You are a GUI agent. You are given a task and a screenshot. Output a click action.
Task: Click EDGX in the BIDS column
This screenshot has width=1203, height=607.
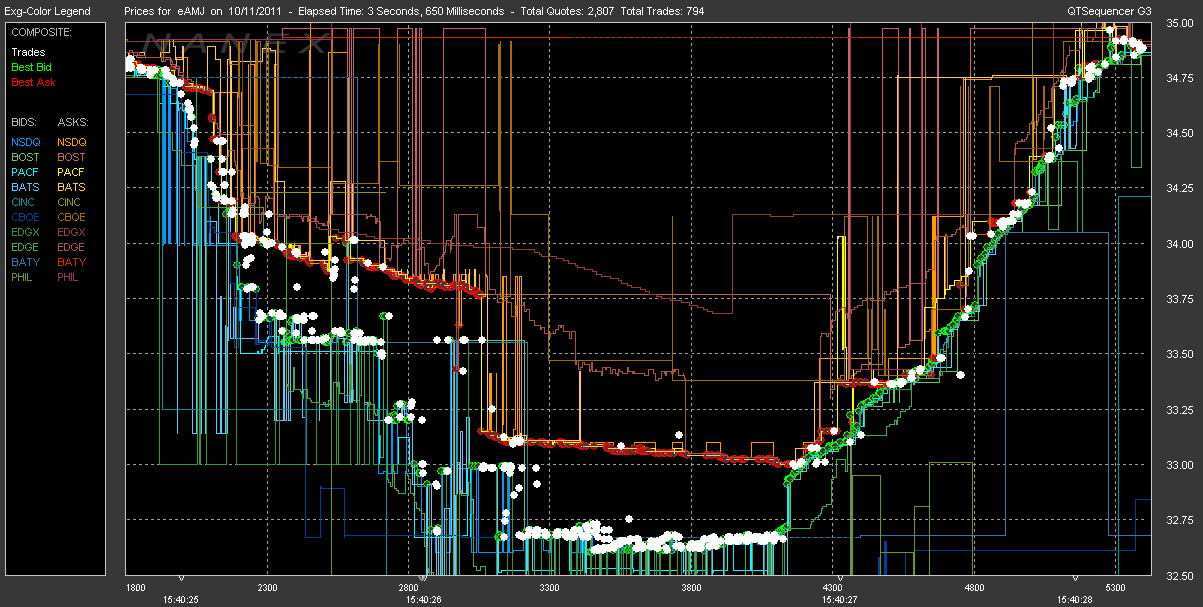click(26, 232)
